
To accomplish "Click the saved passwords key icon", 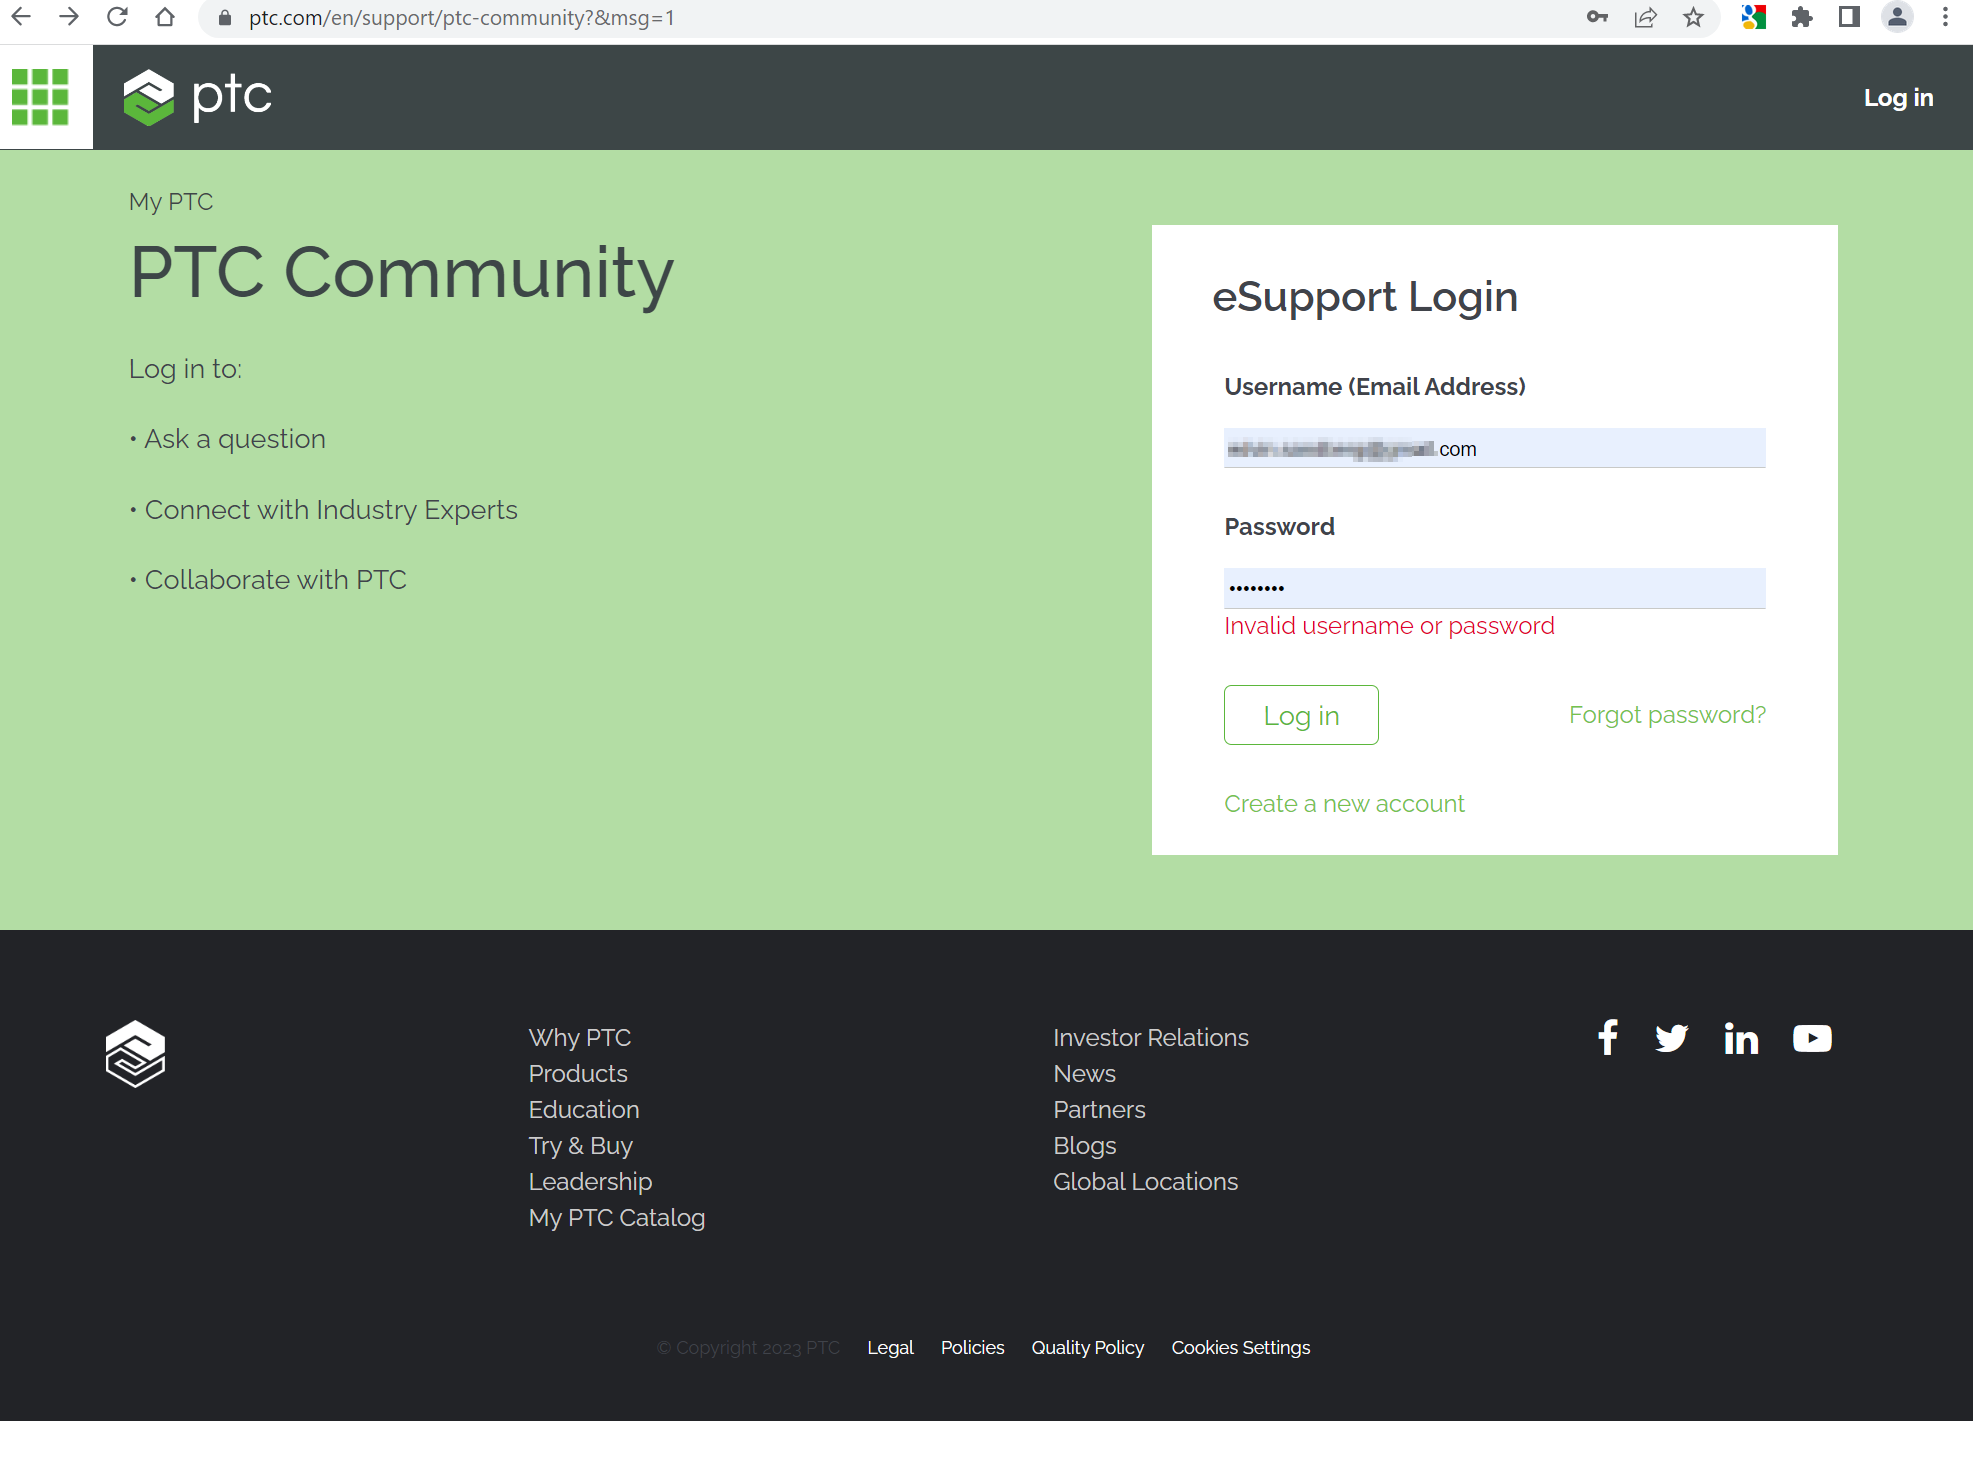I will pyautogui.click(x=1597, y=17).
